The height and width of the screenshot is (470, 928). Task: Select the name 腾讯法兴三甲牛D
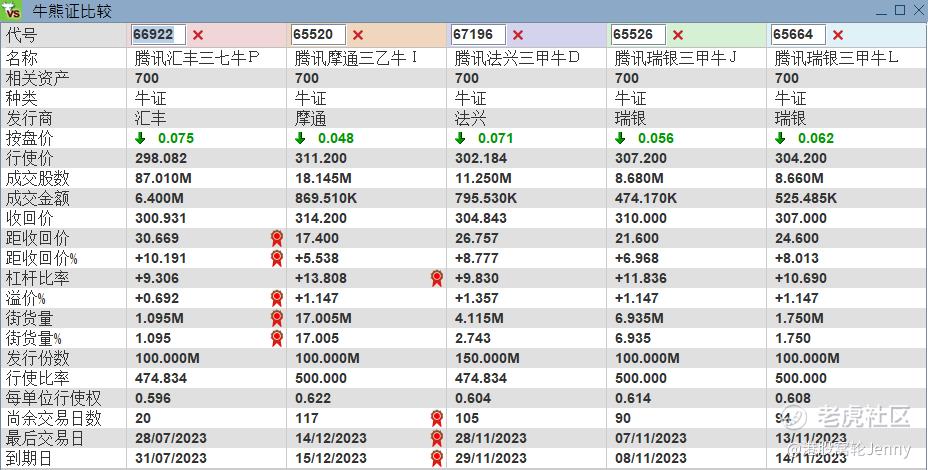pyautogui.click(x=517, y=58)
